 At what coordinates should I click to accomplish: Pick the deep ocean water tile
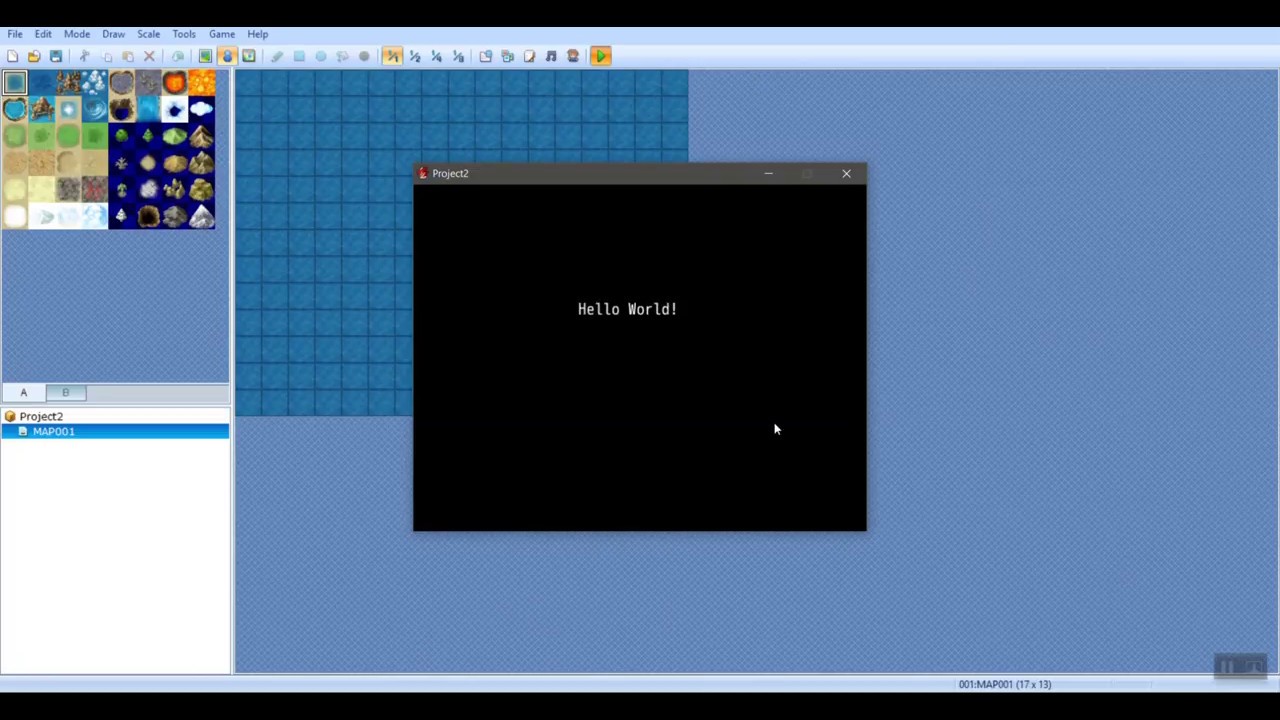[41, 83]
